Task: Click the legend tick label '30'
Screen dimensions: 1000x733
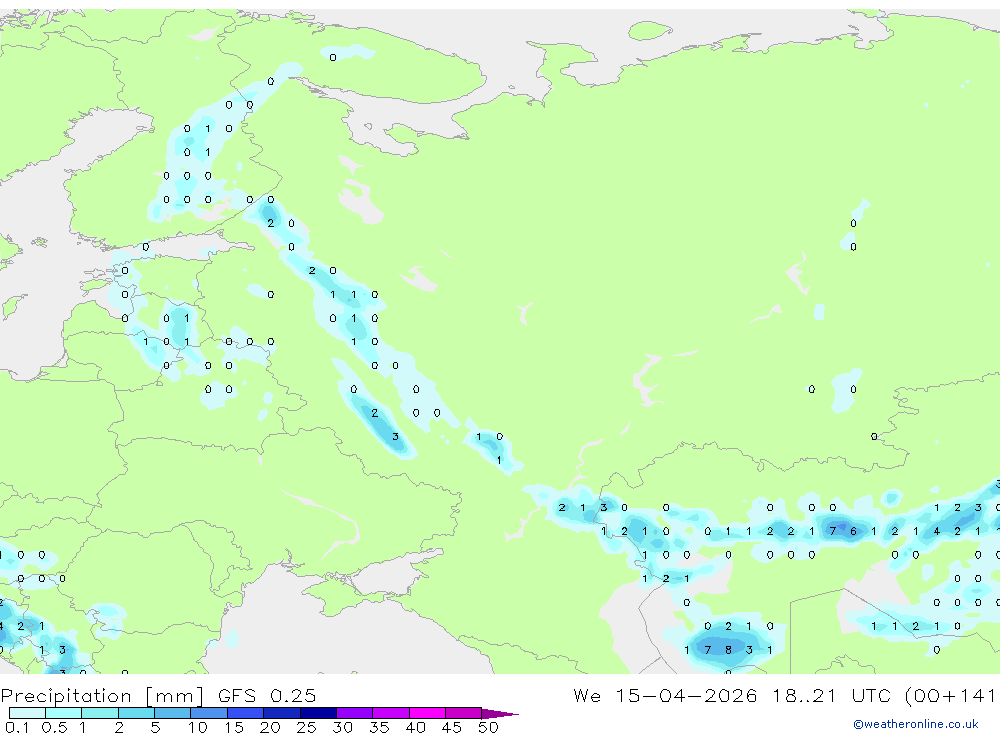Action: click(x=342, y=727)
